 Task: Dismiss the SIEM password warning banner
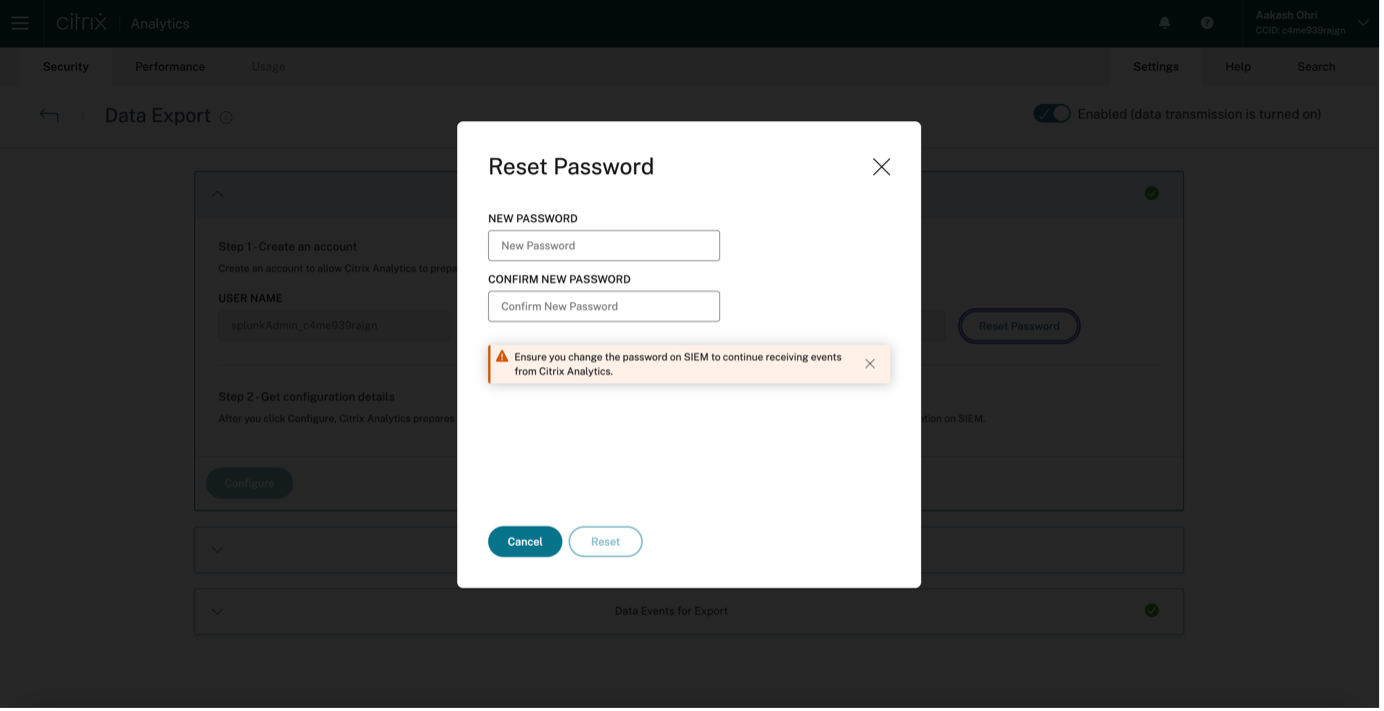coord(870,364)
